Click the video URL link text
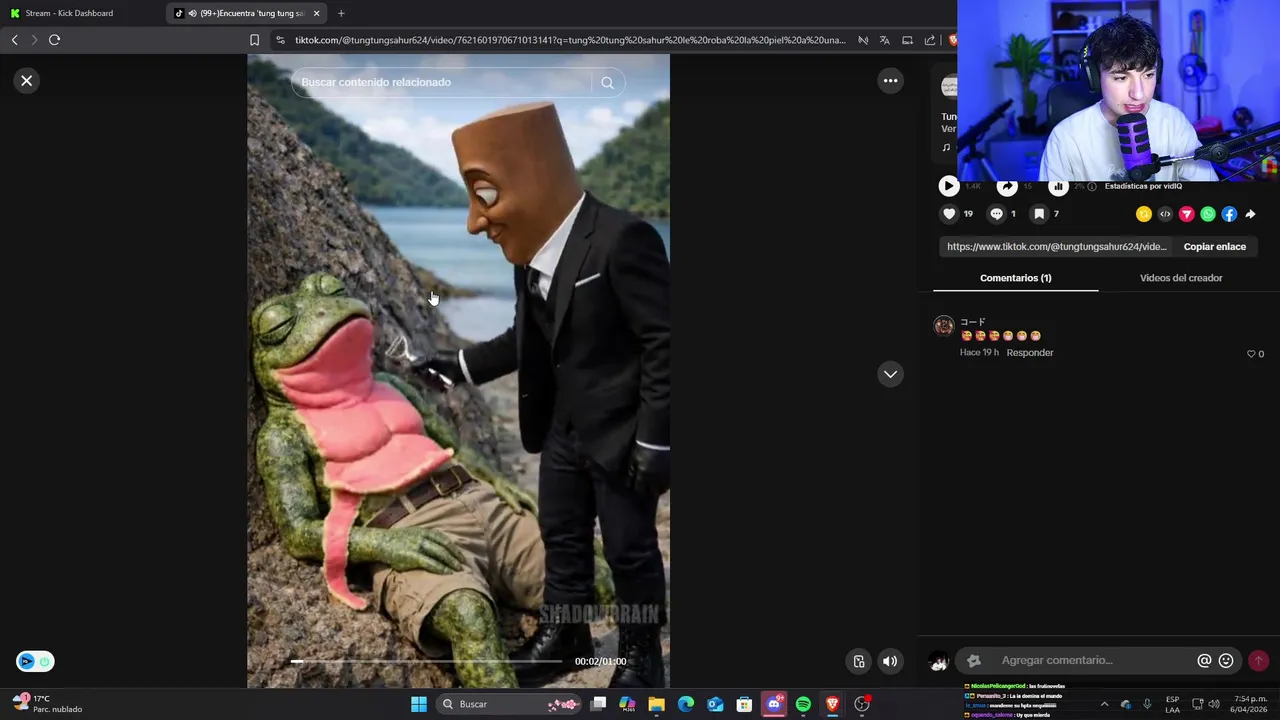The image size is (1280, 720). (x=1057, y=247)
